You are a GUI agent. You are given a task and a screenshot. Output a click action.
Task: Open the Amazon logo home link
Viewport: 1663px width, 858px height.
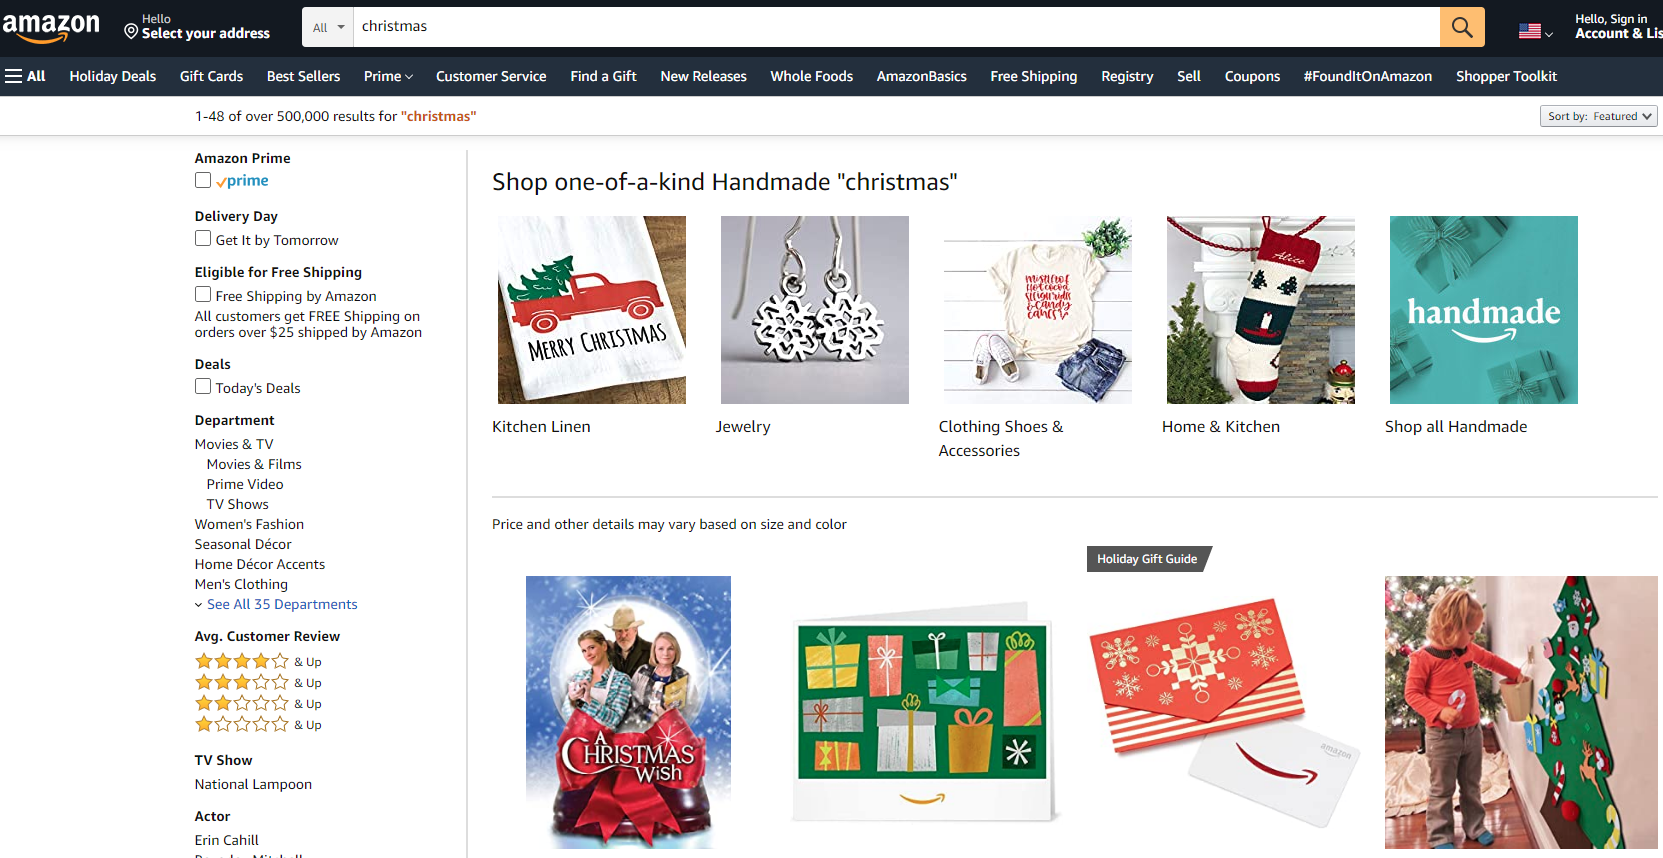tap(51, 28)
